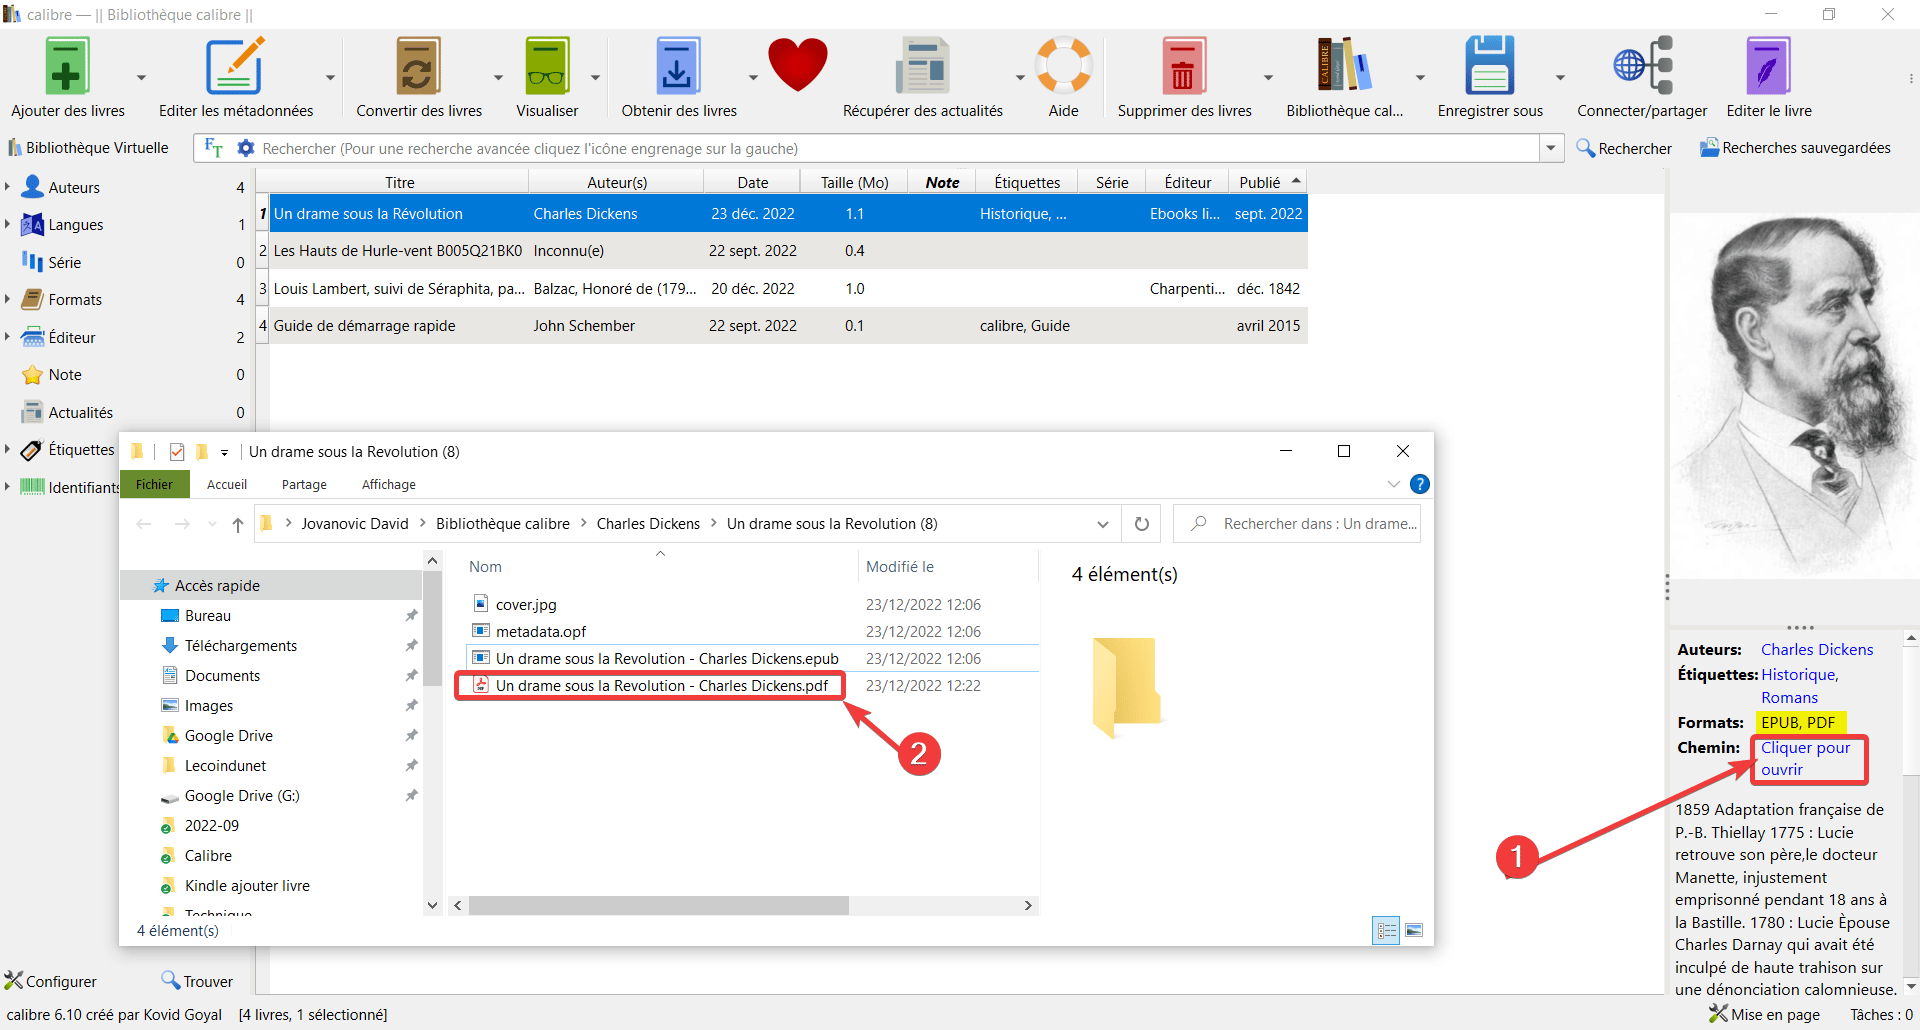The image size is (1920, 1030).
Task: Click the full text search FT icon
Action: 213,148
